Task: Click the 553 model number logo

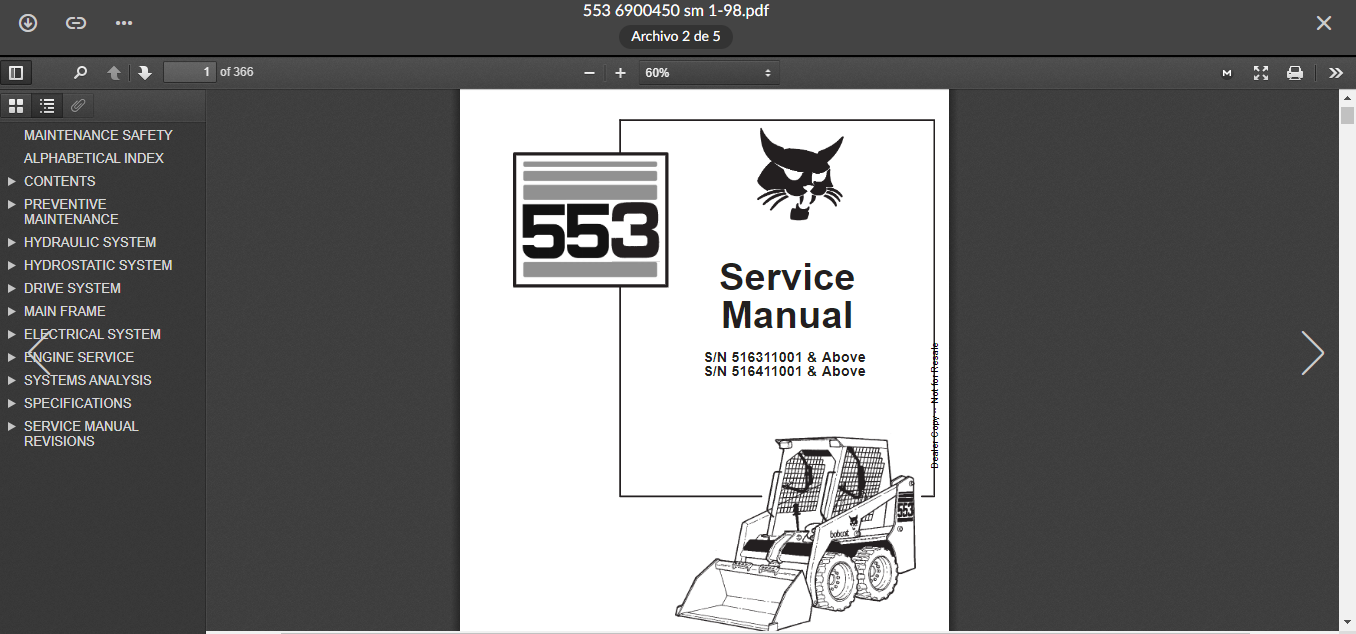Action: pyautogui.click(x=590, y=220)
